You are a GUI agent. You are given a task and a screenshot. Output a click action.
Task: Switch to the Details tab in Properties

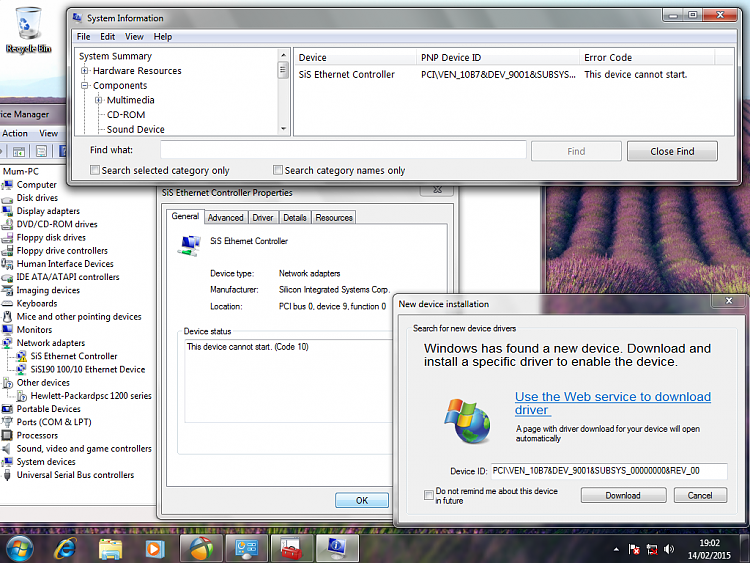(295, 218)
